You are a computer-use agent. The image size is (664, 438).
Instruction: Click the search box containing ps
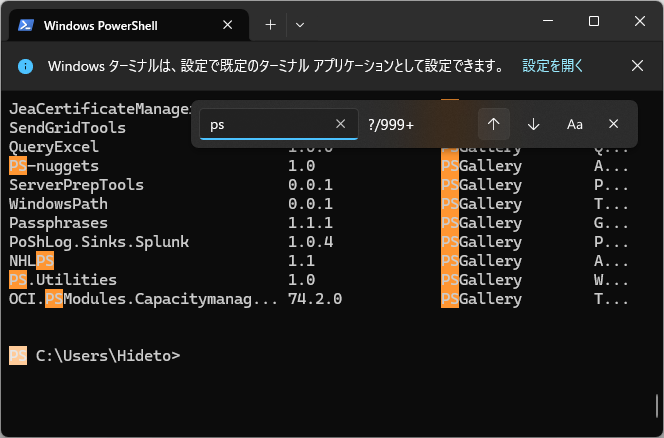click(x=279, y=124)
